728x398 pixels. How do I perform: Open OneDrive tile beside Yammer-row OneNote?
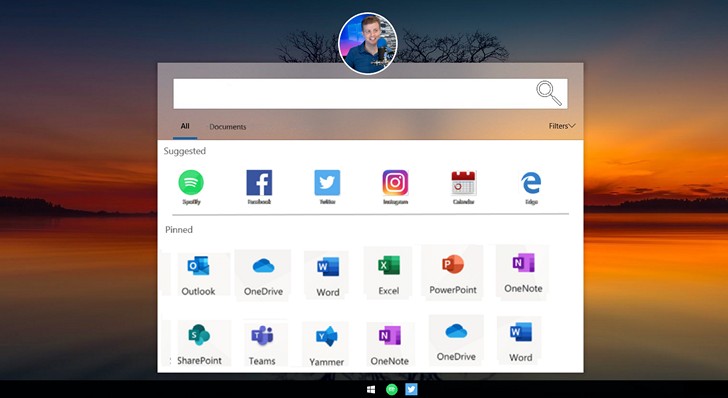point(456,340)
